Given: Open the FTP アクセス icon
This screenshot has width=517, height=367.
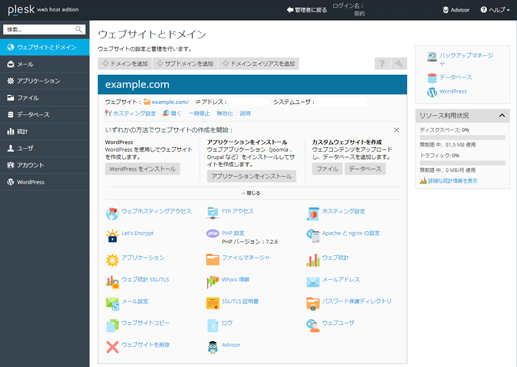Looking at the screenshot, I should coord(213,214).
